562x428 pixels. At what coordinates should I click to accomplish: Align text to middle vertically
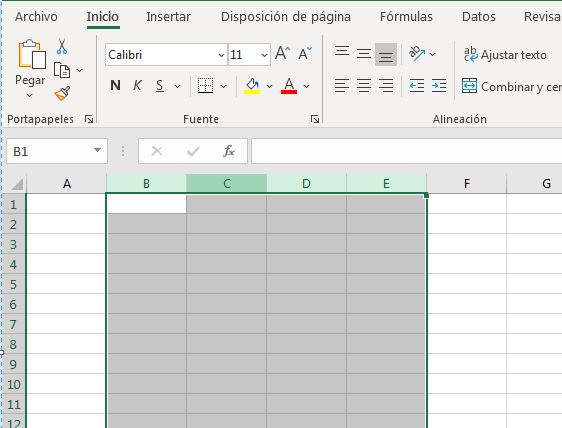tap(364, 54)
